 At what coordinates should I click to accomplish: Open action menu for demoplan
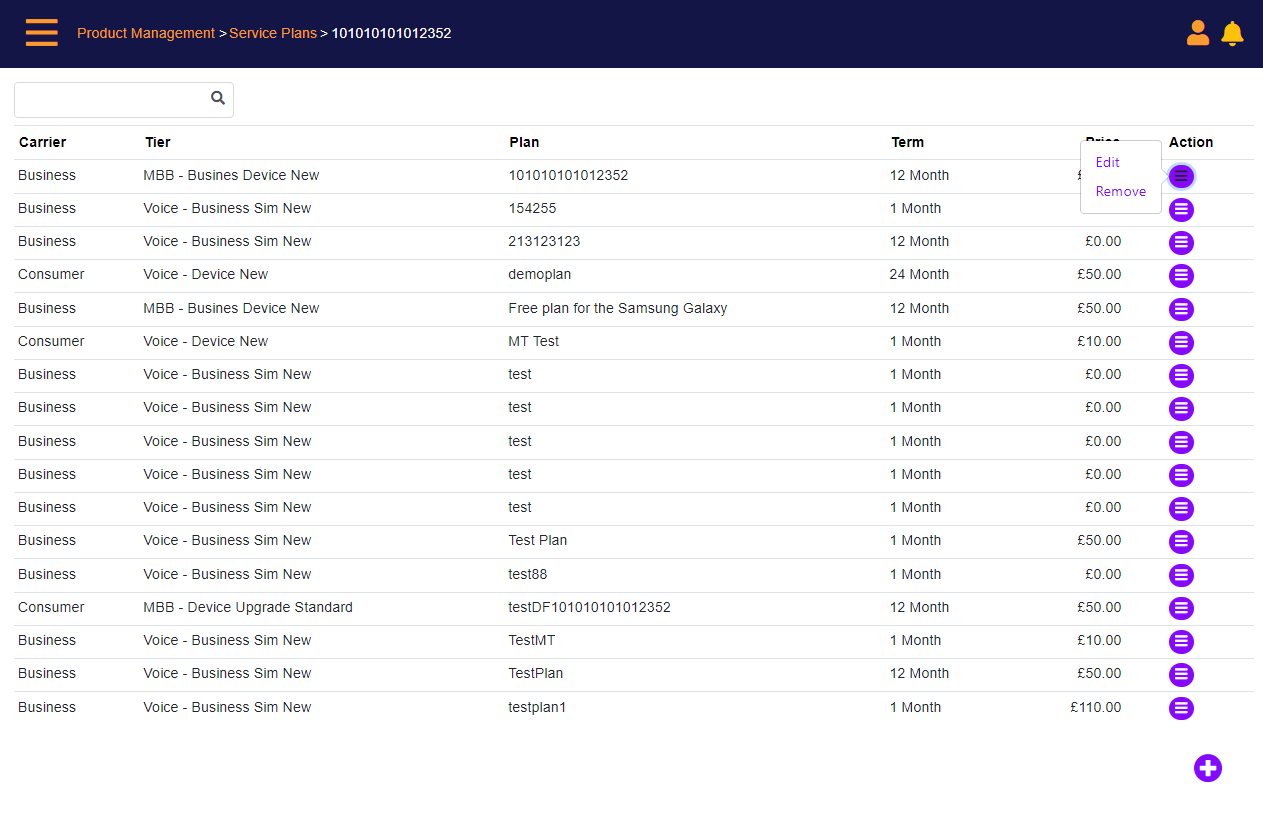(1181, 276)
